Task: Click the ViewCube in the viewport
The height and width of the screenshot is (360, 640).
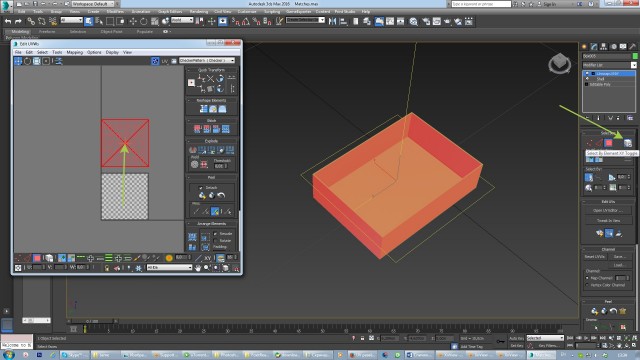Action: point(560,63)
